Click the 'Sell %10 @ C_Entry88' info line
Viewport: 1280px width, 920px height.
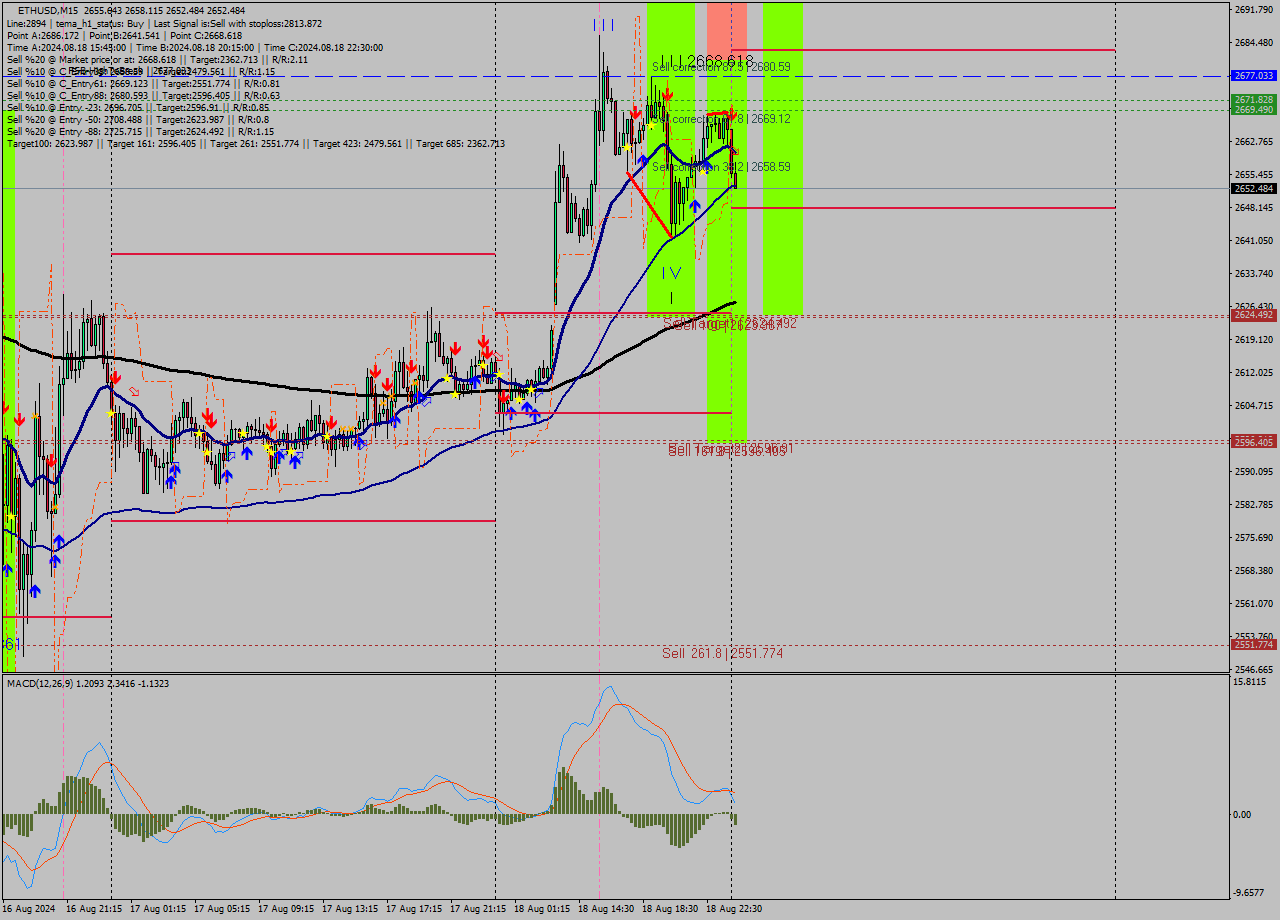tap(143, 96)
